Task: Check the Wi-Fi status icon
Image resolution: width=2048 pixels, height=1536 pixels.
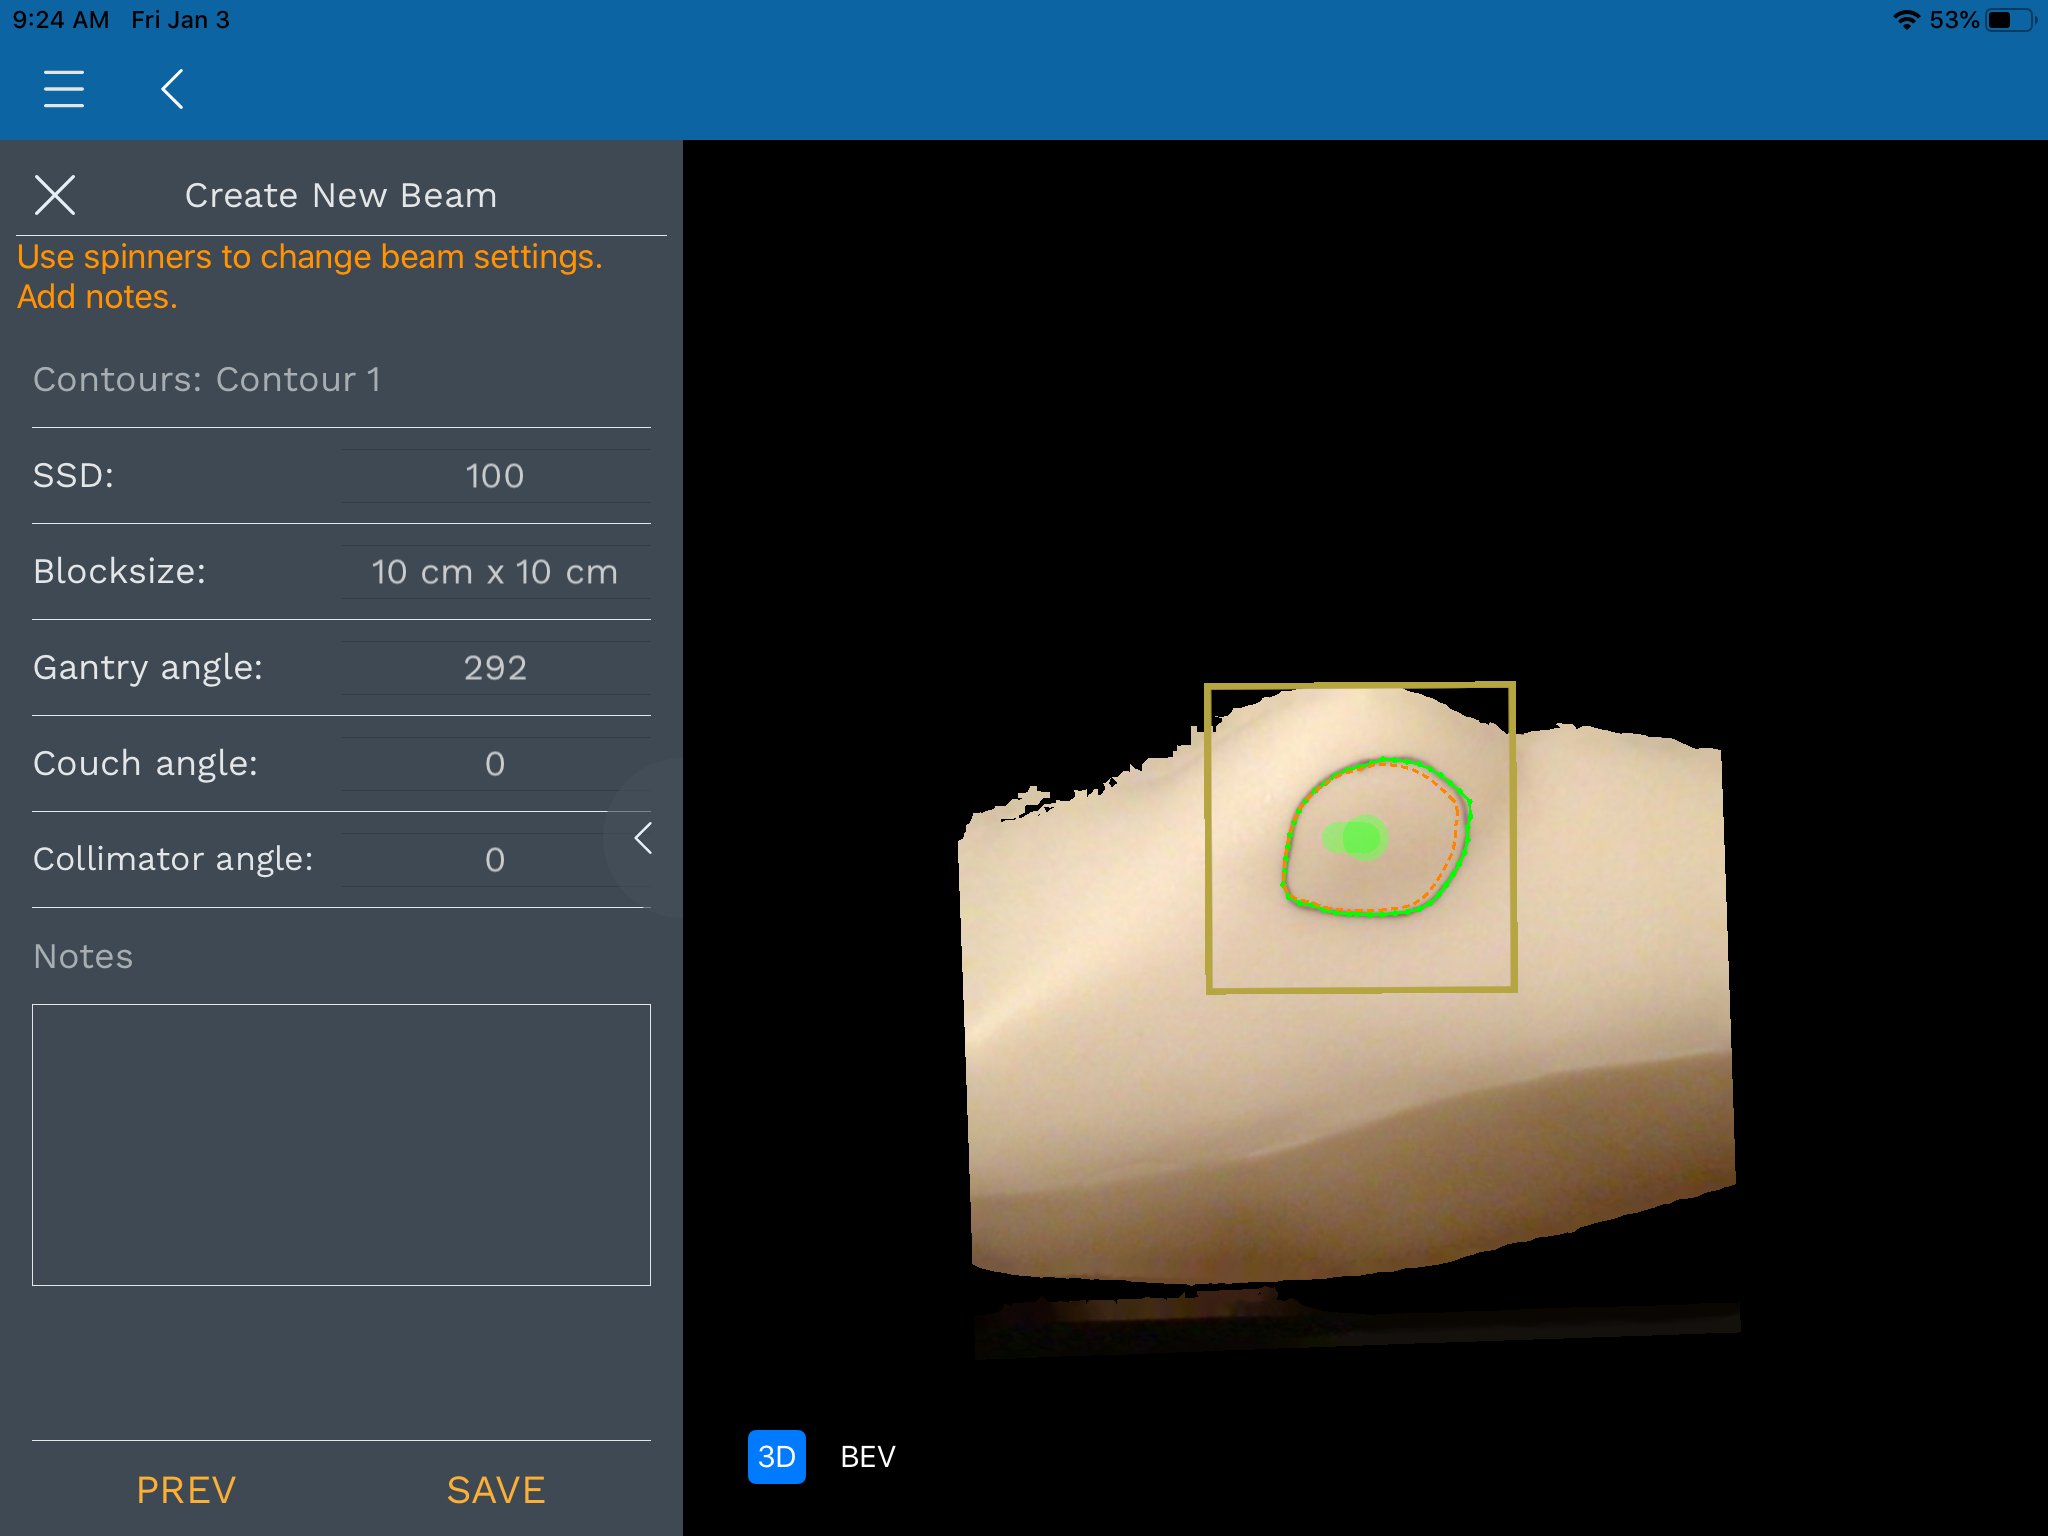Action: click(x=1906, y=20)
